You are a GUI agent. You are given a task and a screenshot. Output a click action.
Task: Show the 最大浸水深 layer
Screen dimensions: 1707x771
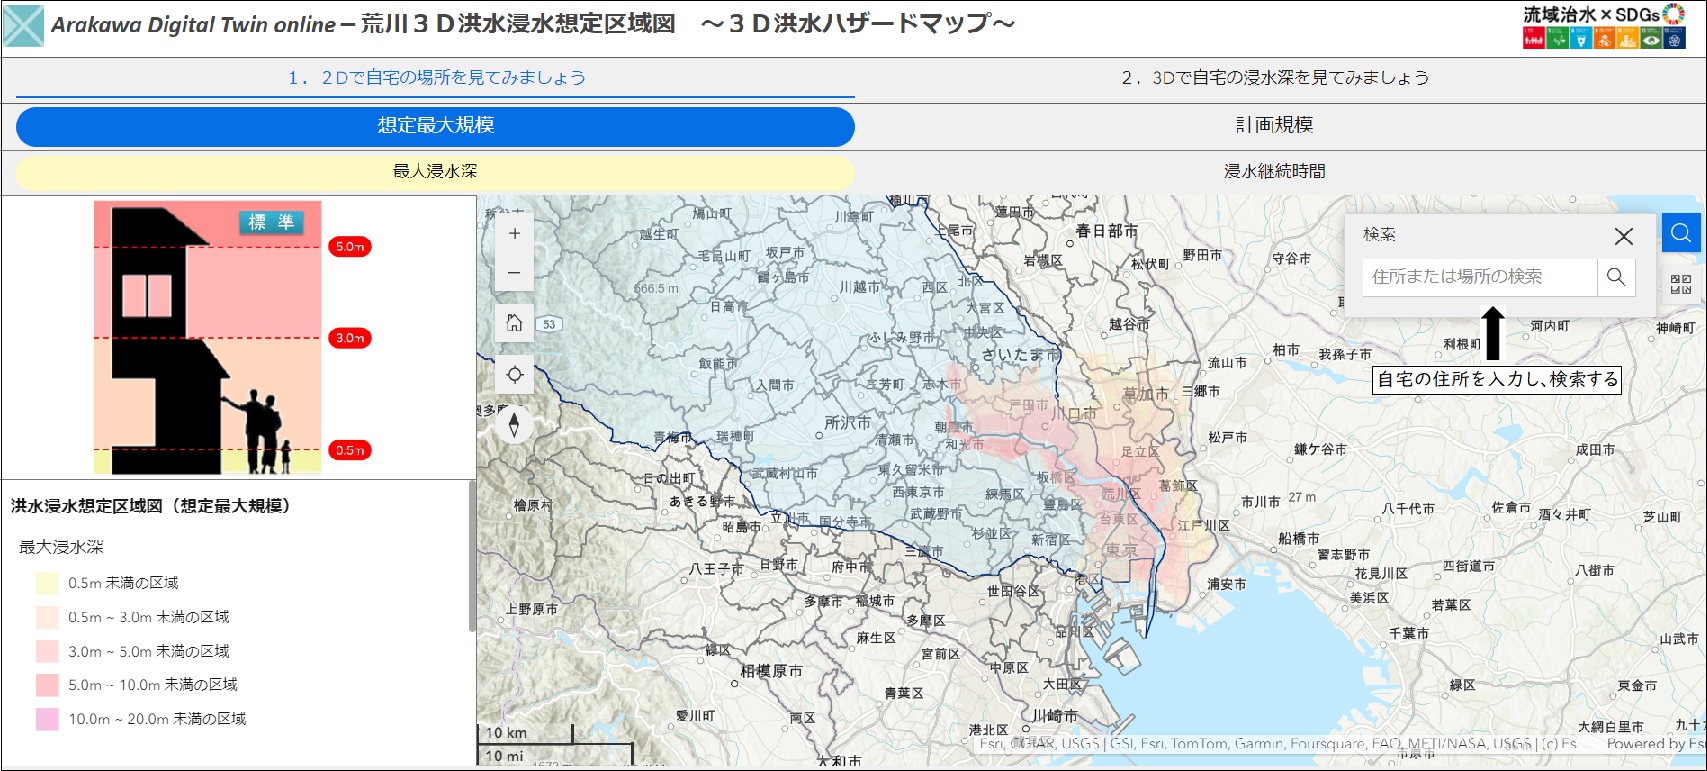tap(436, 172)
